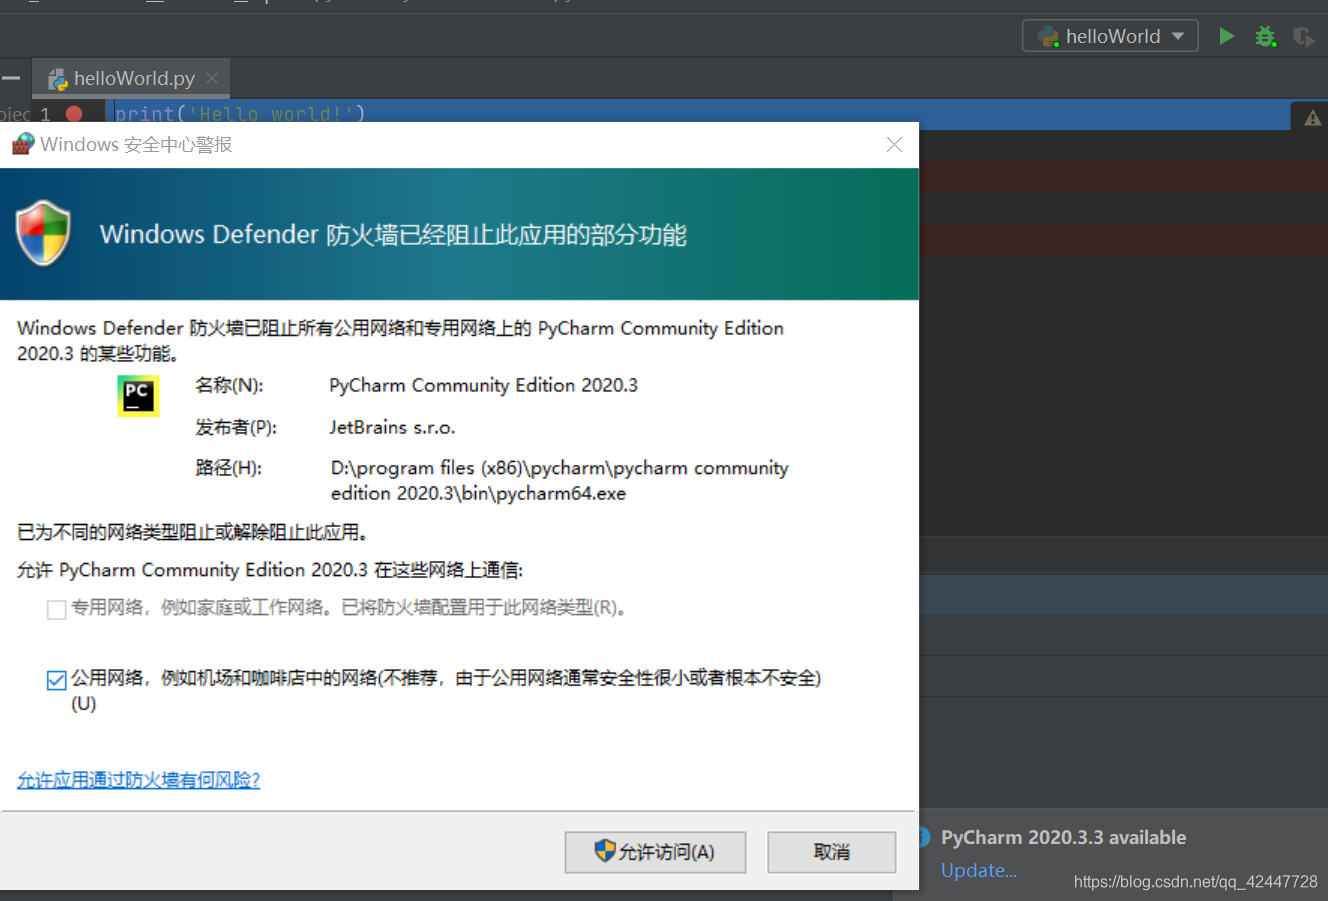Click the name value PyCharm Community Edition 2020.3

click(483, 385)
